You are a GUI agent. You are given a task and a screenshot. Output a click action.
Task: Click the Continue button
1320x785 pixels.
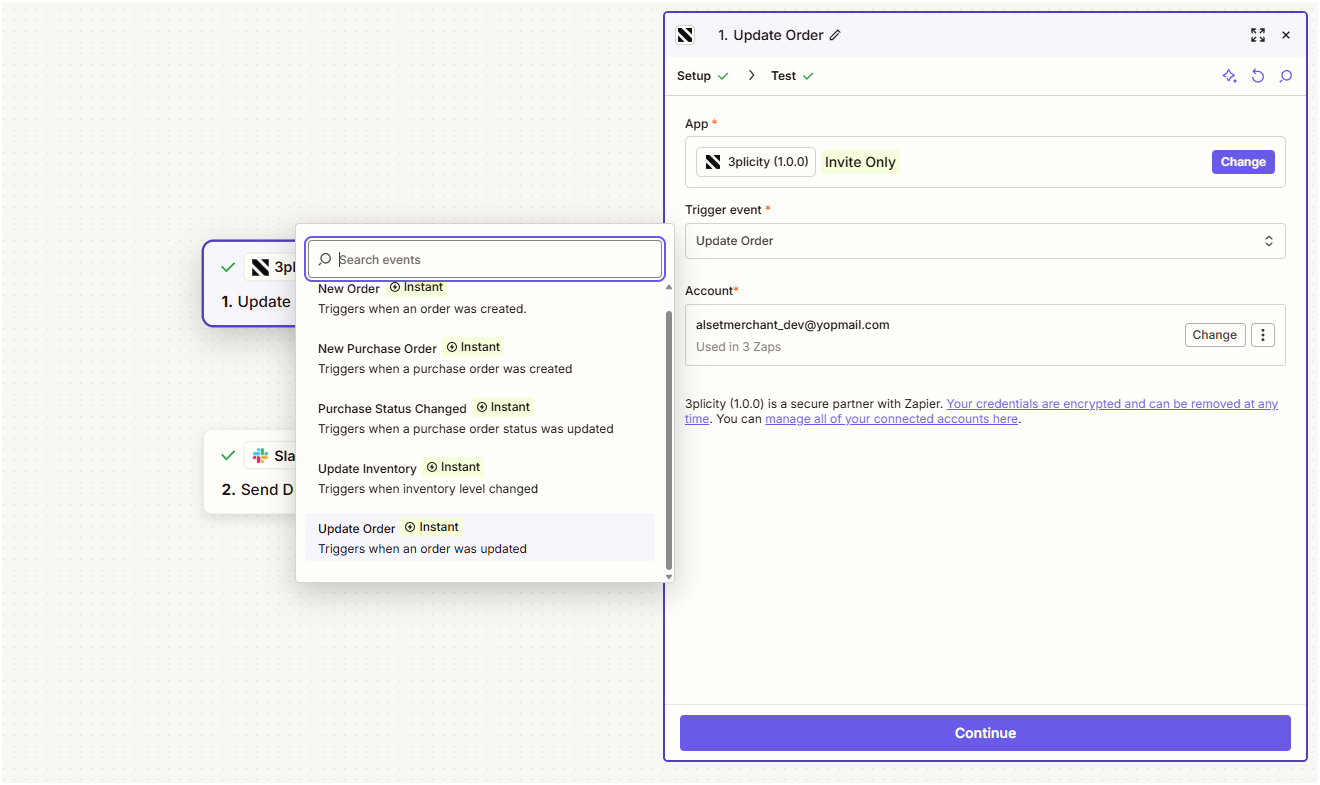point(985,733)
